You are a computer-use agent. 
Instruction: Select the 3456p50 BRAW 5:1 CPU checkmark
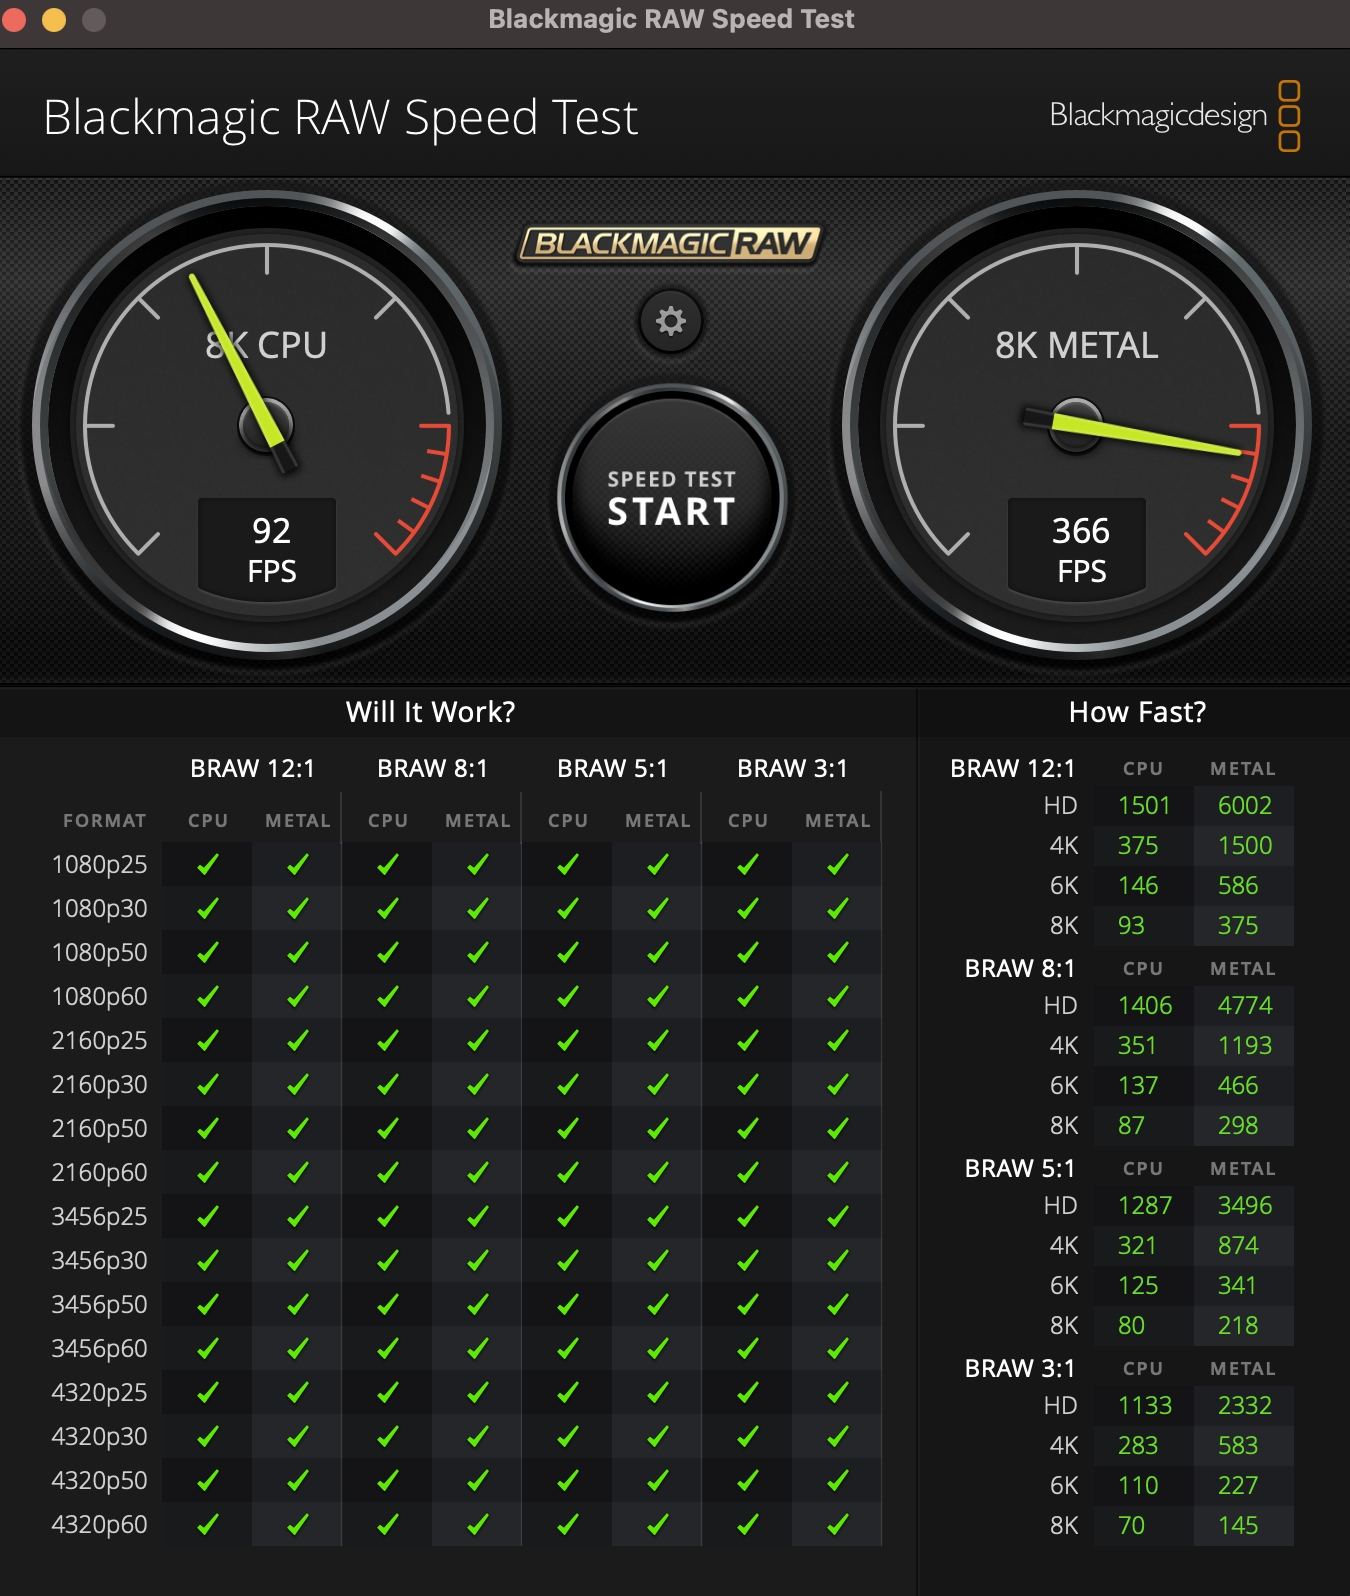pos(568,1305)
